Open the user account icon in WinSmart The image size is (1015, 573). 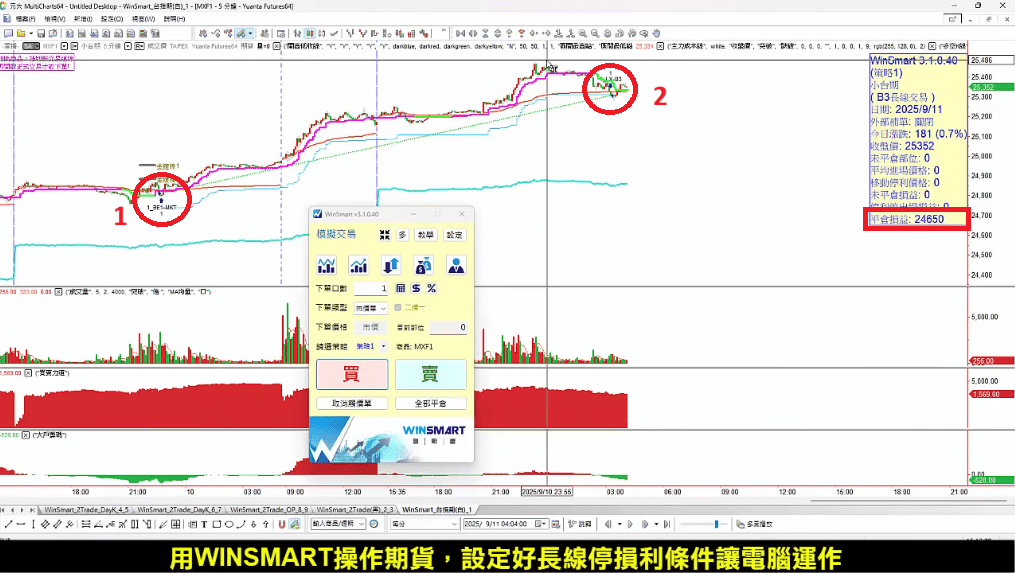pos(456,265)
